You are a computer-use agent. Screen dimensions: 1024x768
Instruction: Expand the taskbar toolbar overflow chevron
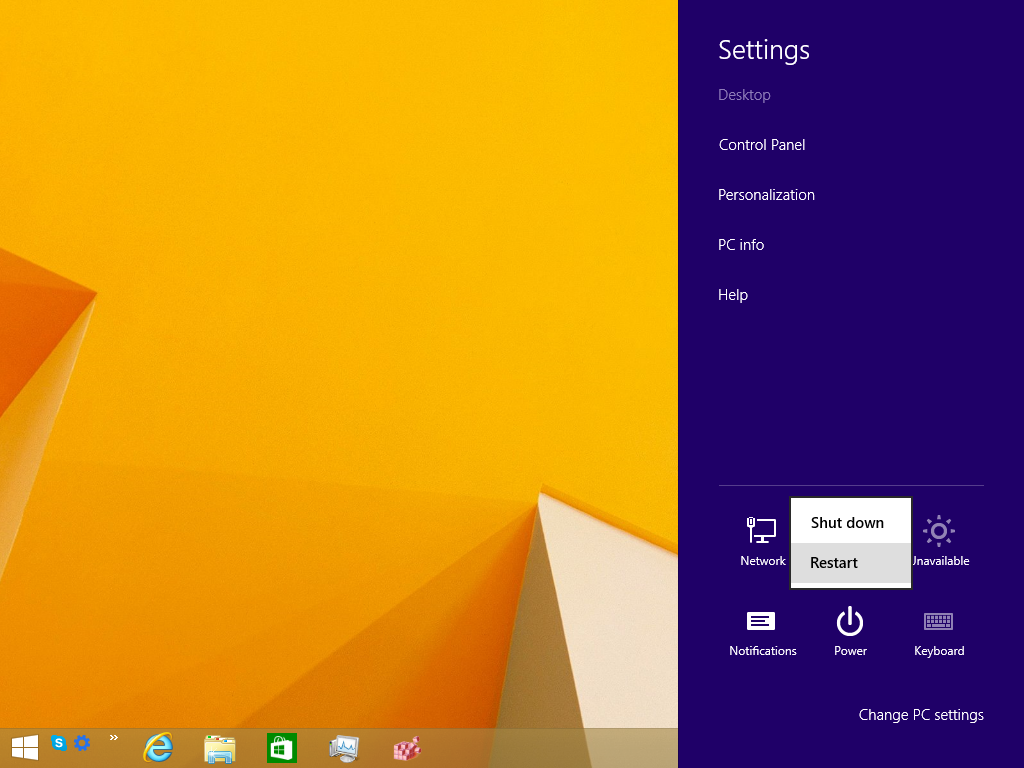tap(114, 738)
